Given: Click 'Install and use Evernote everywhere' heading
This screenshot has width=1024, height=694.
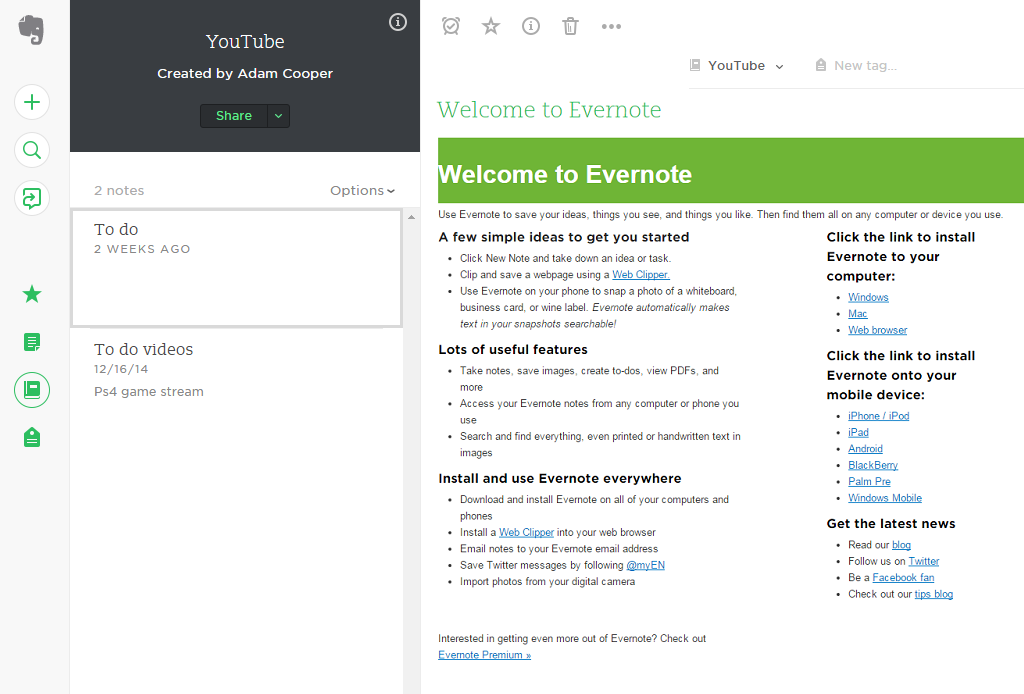Looking at the screenshot, I should click(x=560, y=479).
